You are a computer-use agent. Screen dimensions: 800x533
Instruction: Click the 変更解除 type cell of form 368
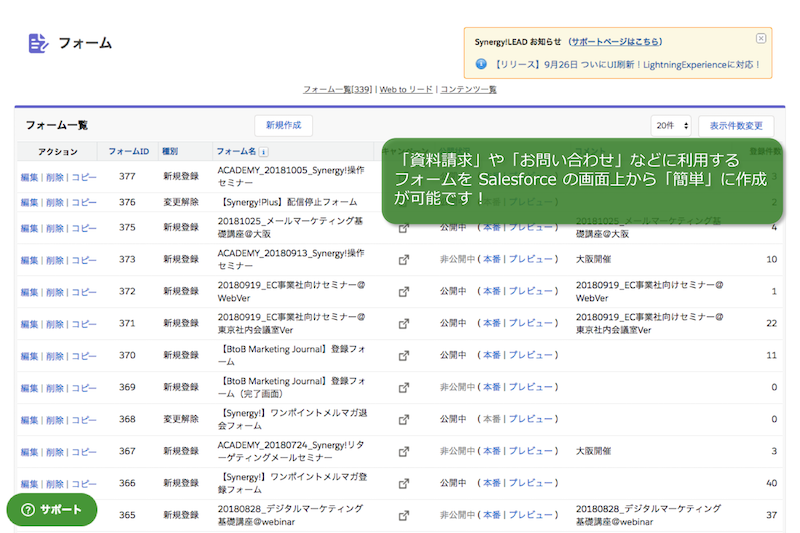click(181, 419)
